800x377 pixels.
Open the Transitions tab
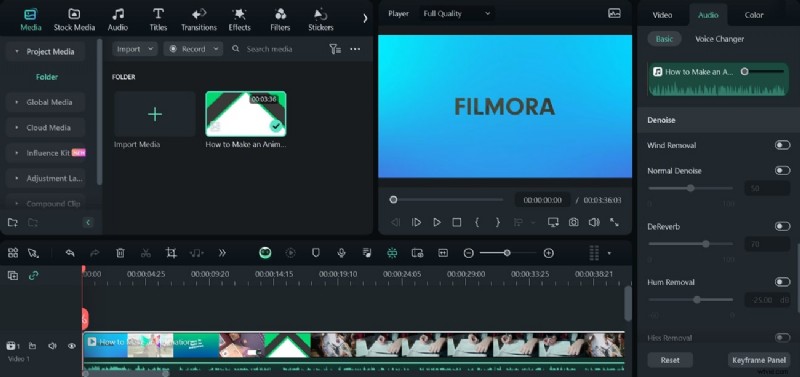198,19
